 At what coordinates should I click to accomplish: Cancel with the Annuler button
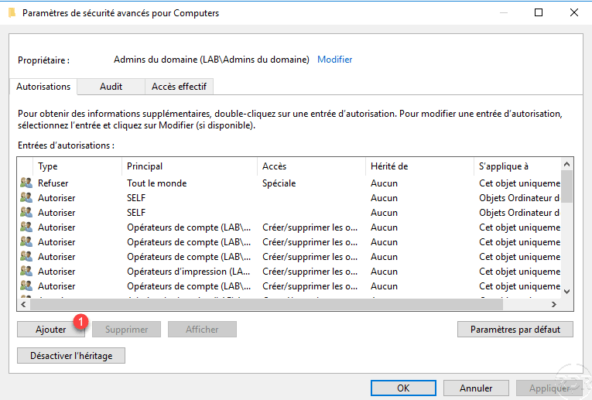click(476, 388)
